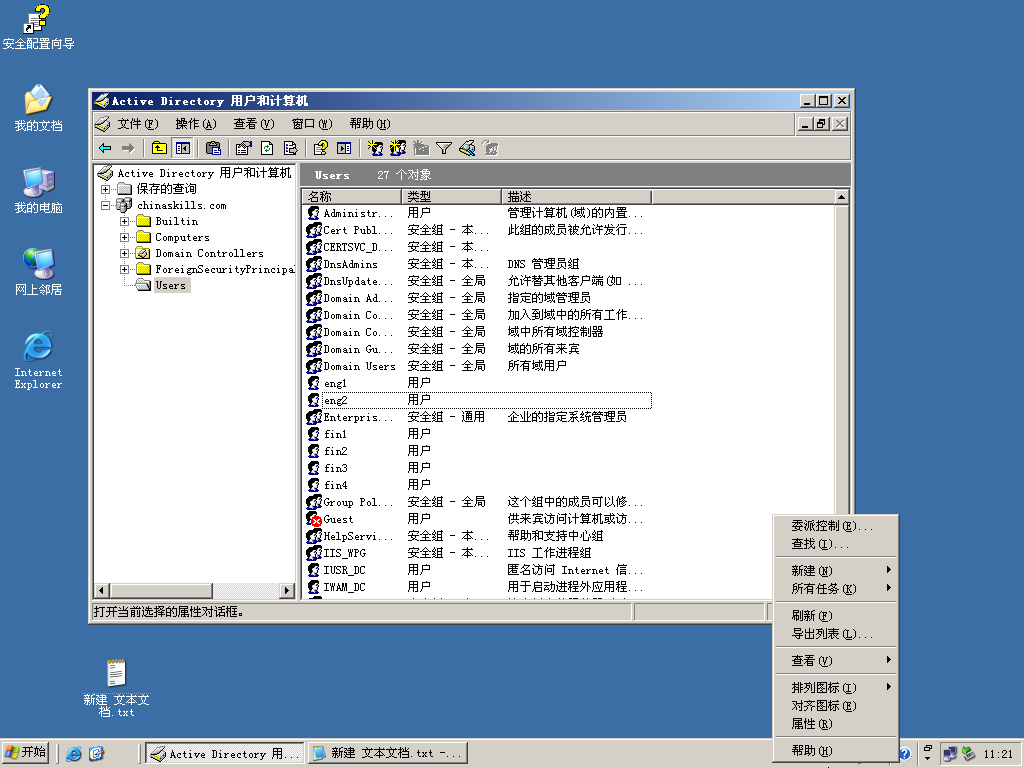This screenshot has width=1024, height=768.
Task: Click the Forward arrow in the toolbar
Action: [x=128, y=148]
